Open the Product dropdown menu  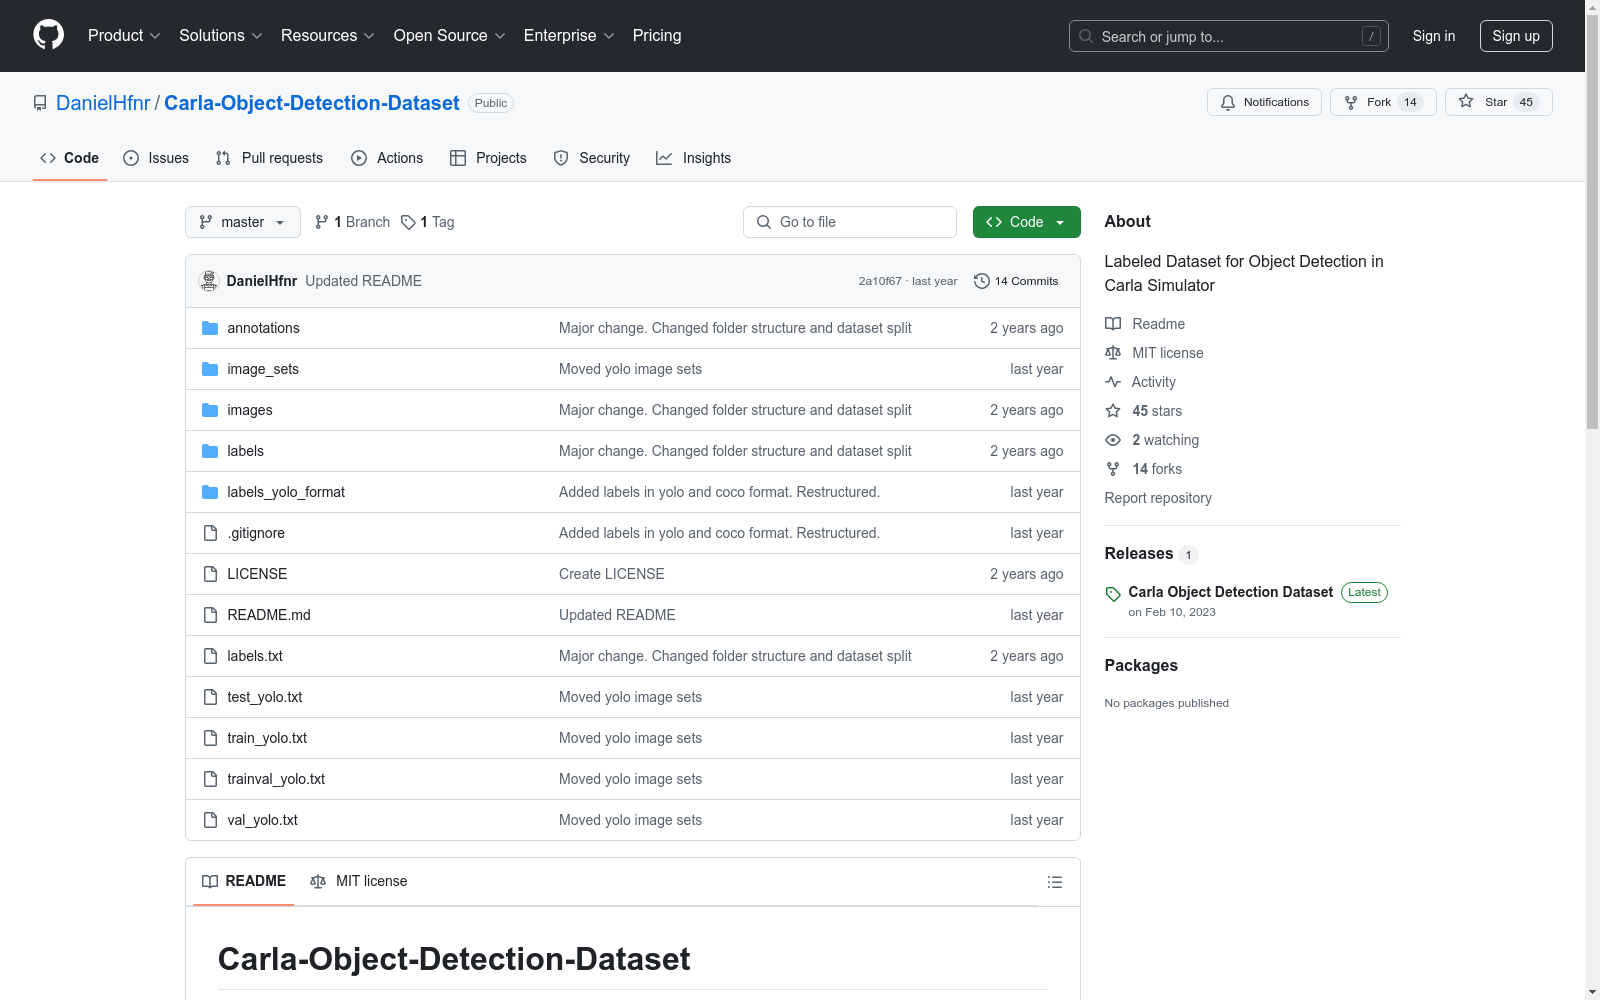click(x=124, y=35)
